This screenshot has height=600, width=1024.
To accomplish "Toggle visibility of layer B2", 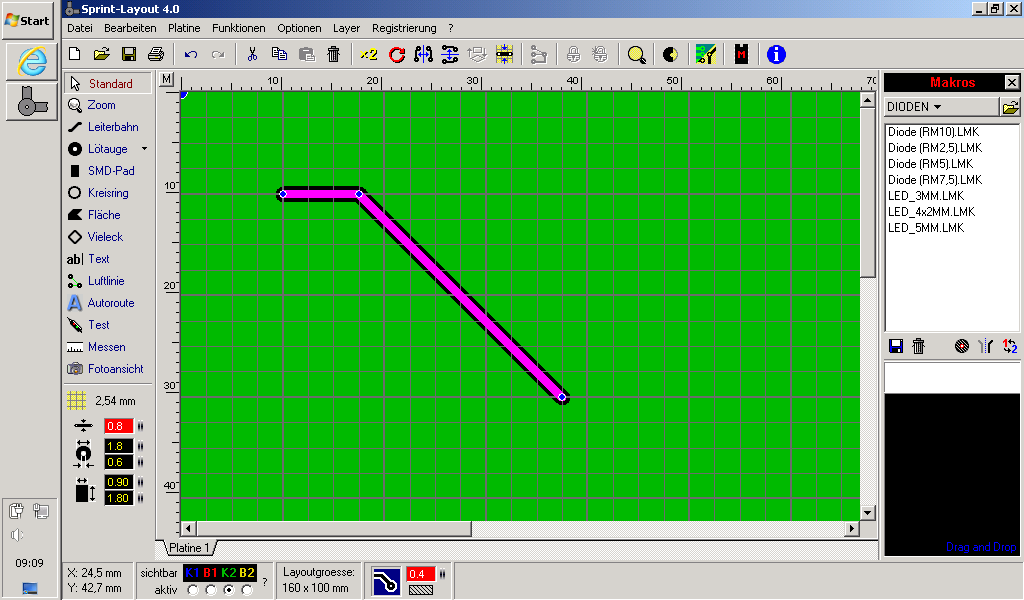I will point(247,573).
